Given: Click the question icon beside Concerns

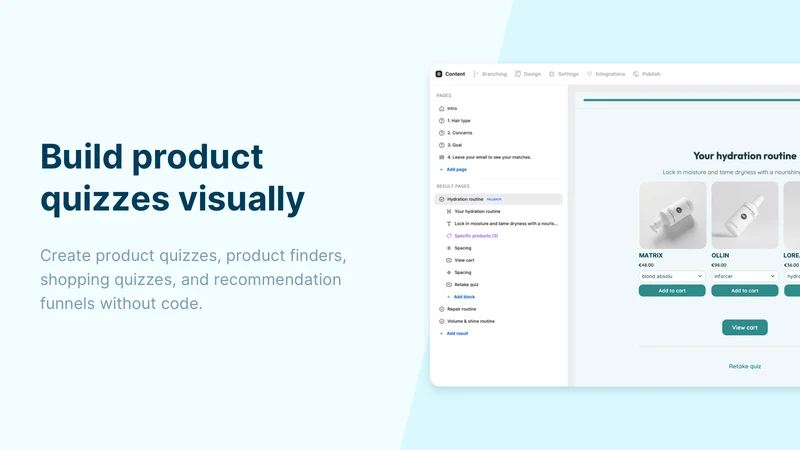Looking at the screenshot, I should pyautogui.click(x=442, y=133).
